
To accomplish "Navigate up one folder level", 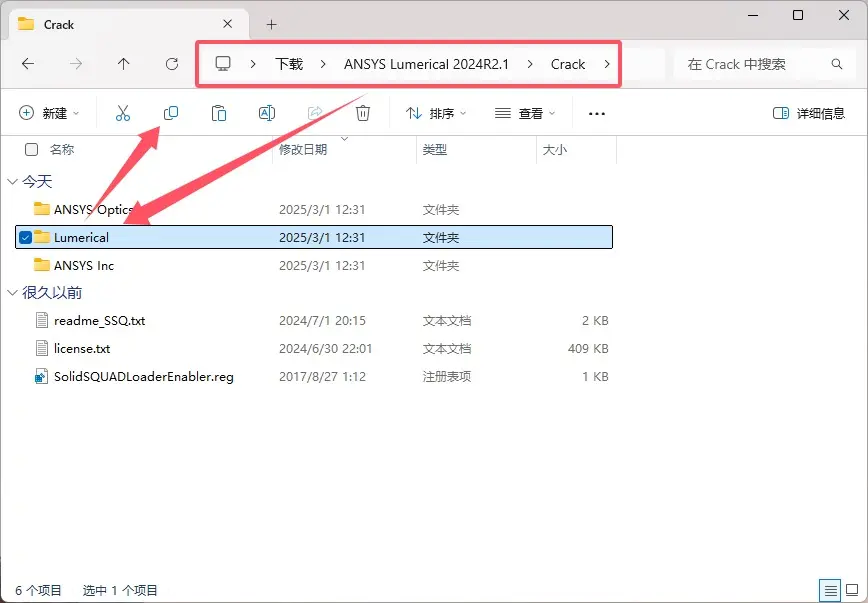I will tap(124, 64).
